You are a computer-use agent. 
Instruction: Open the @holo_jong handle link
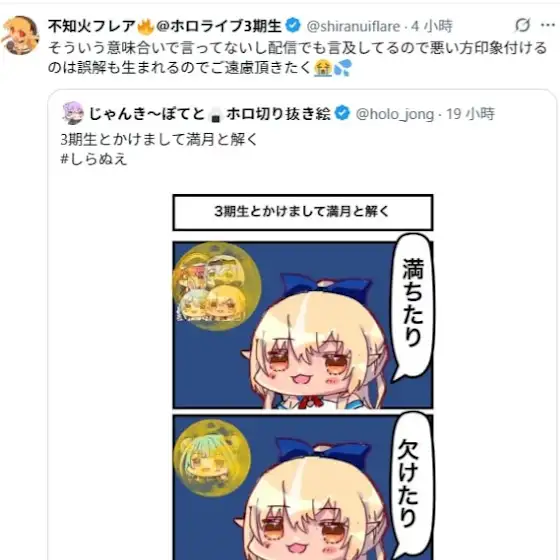(x=395, y=114)
